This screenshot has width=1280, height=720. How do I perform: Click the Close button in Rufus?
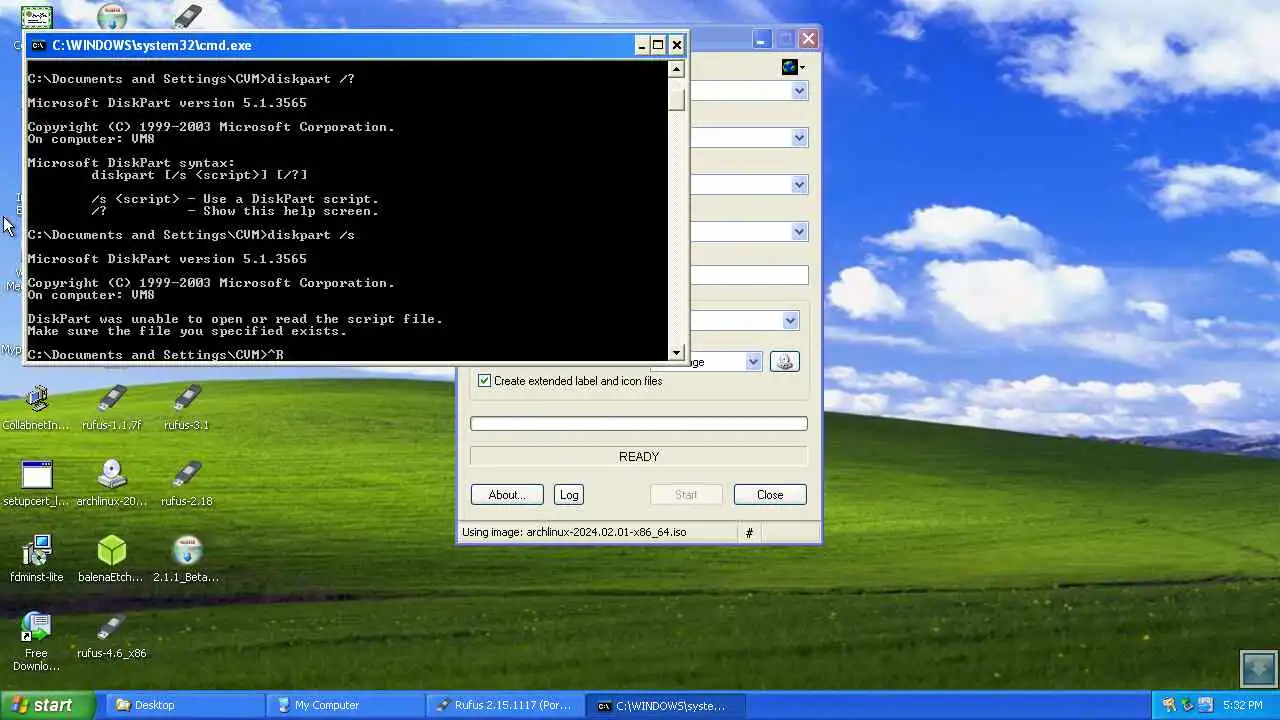[770, 495]
